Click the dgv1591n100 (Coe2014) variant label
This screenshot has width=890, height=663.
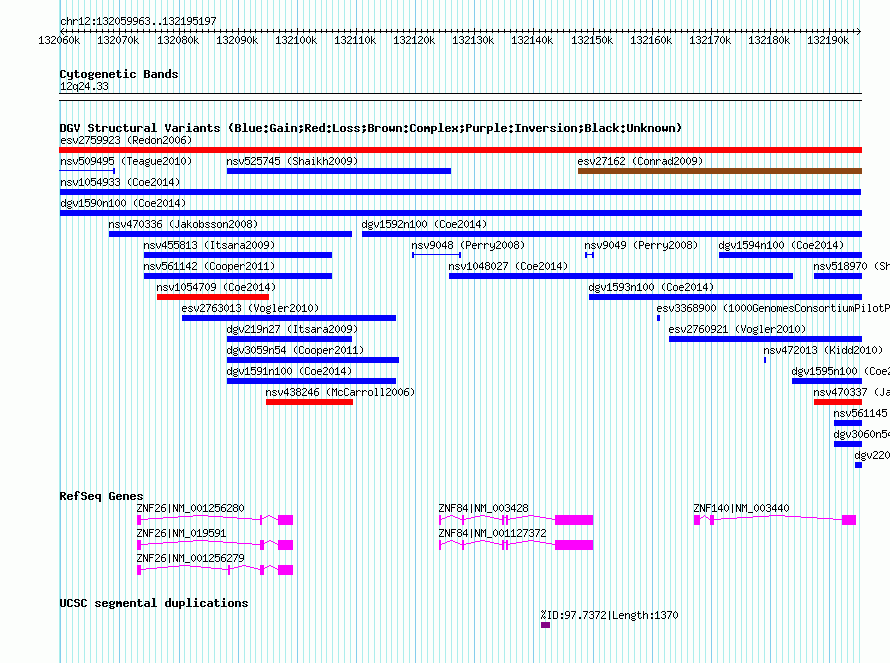(289, 371)
